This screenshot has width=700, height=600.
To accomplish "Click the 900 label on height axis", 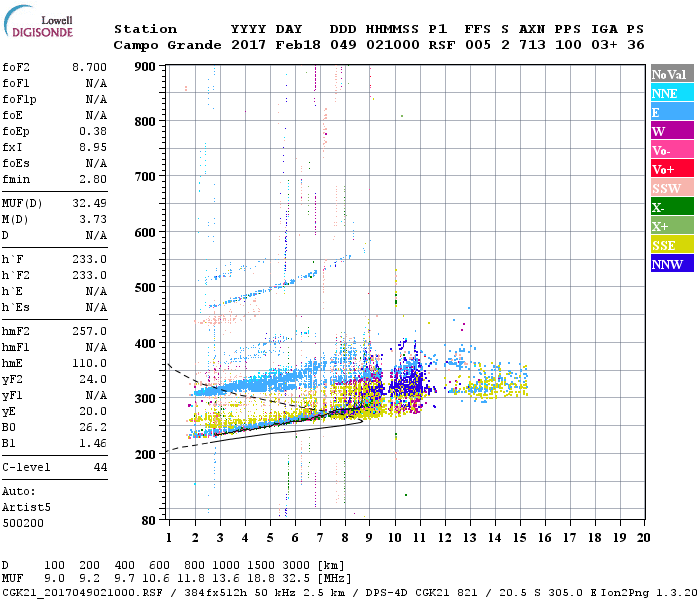I will (x=145, y=67).
